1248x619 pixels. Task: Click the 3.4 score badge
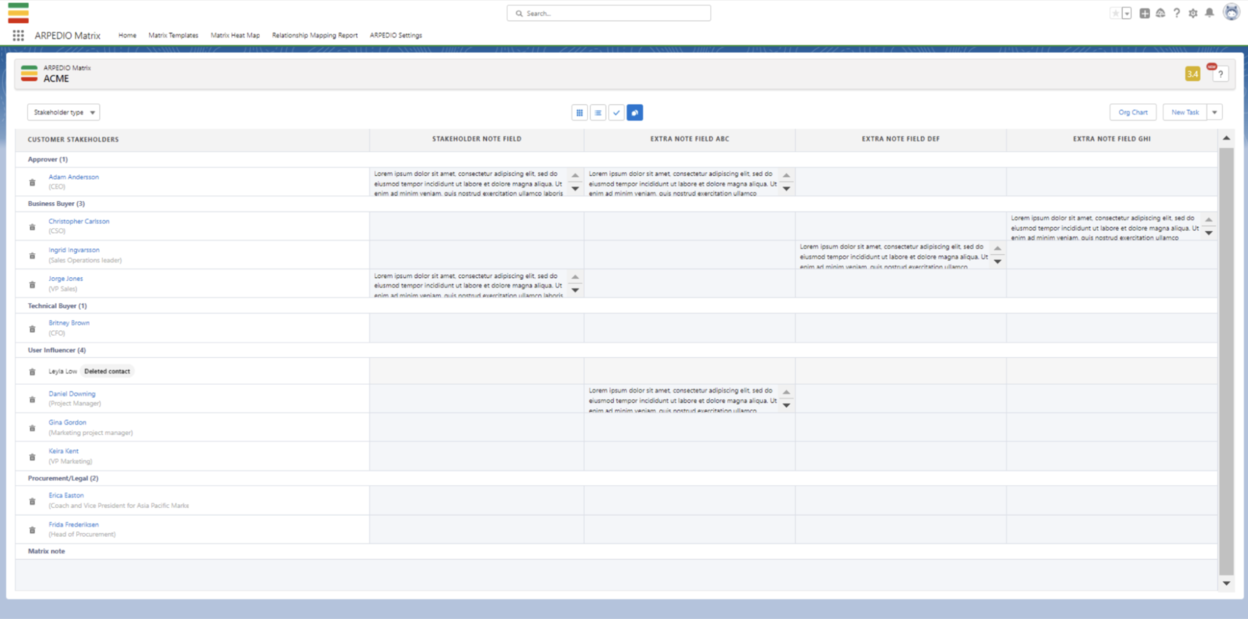(x=1192, y=74)
